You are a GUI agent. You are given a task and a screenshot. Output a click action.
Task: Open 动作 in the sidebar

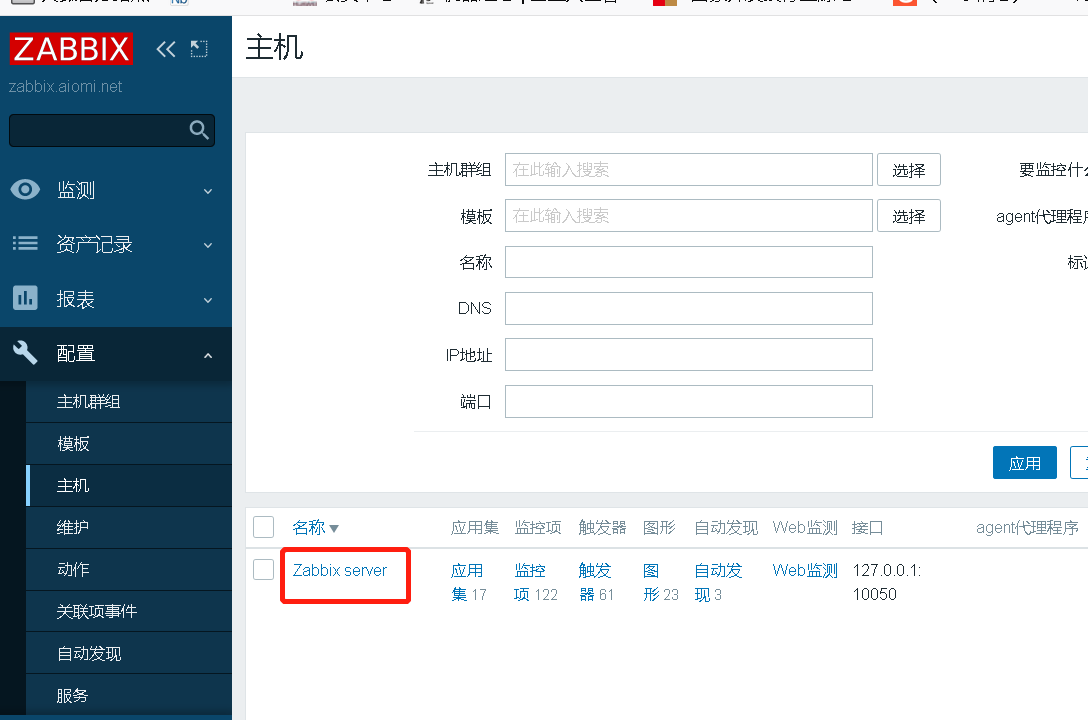click(129, 569)
